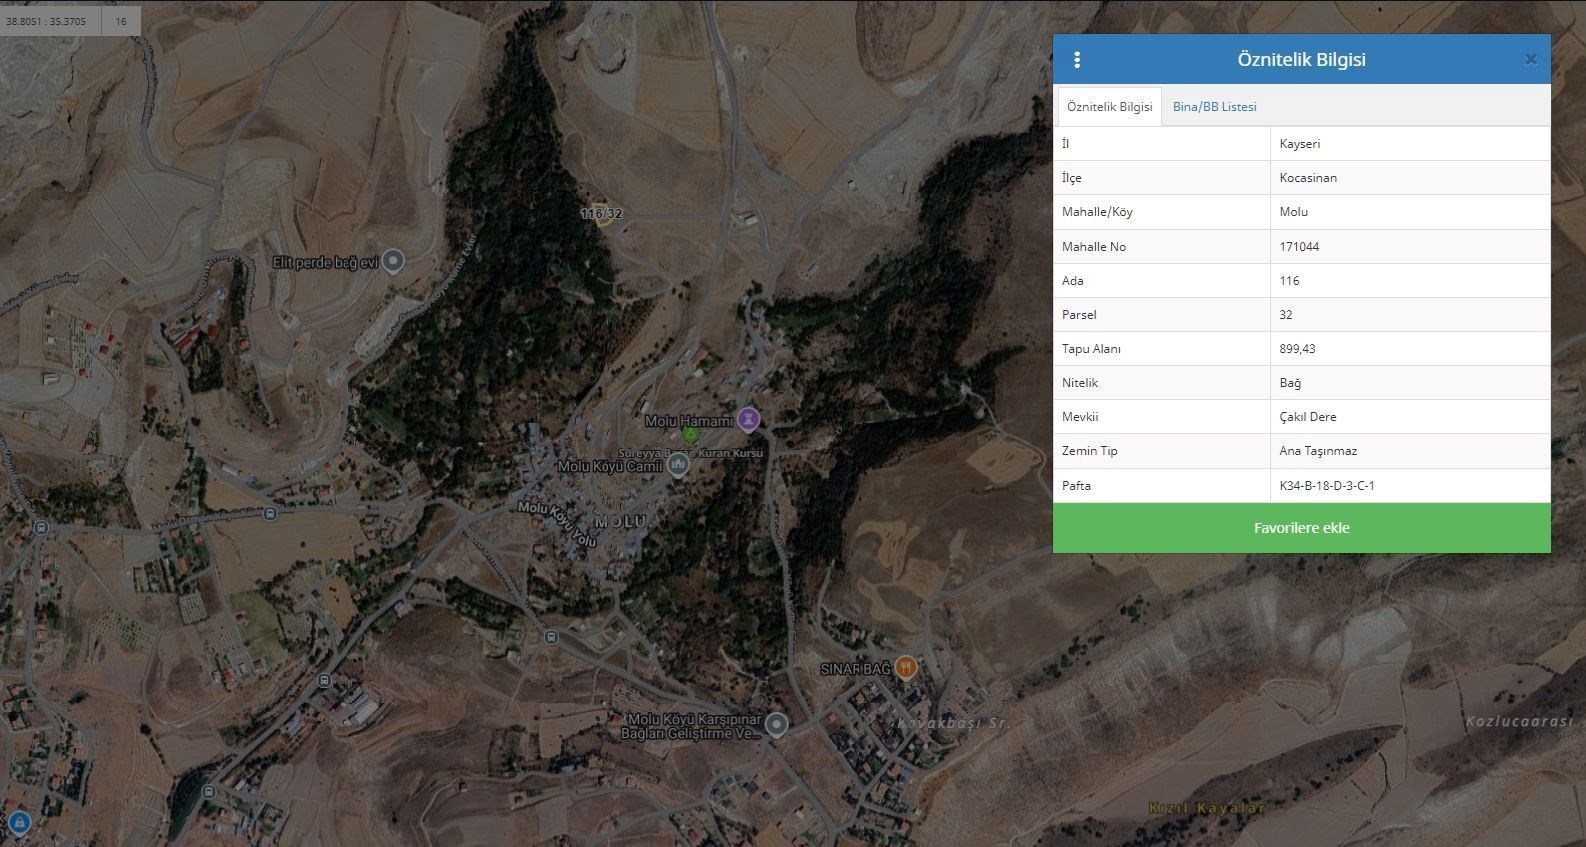Click the blue marker in bottom-left corner
This screenshot has width=1586, height=847.
[x=18, y=823]
